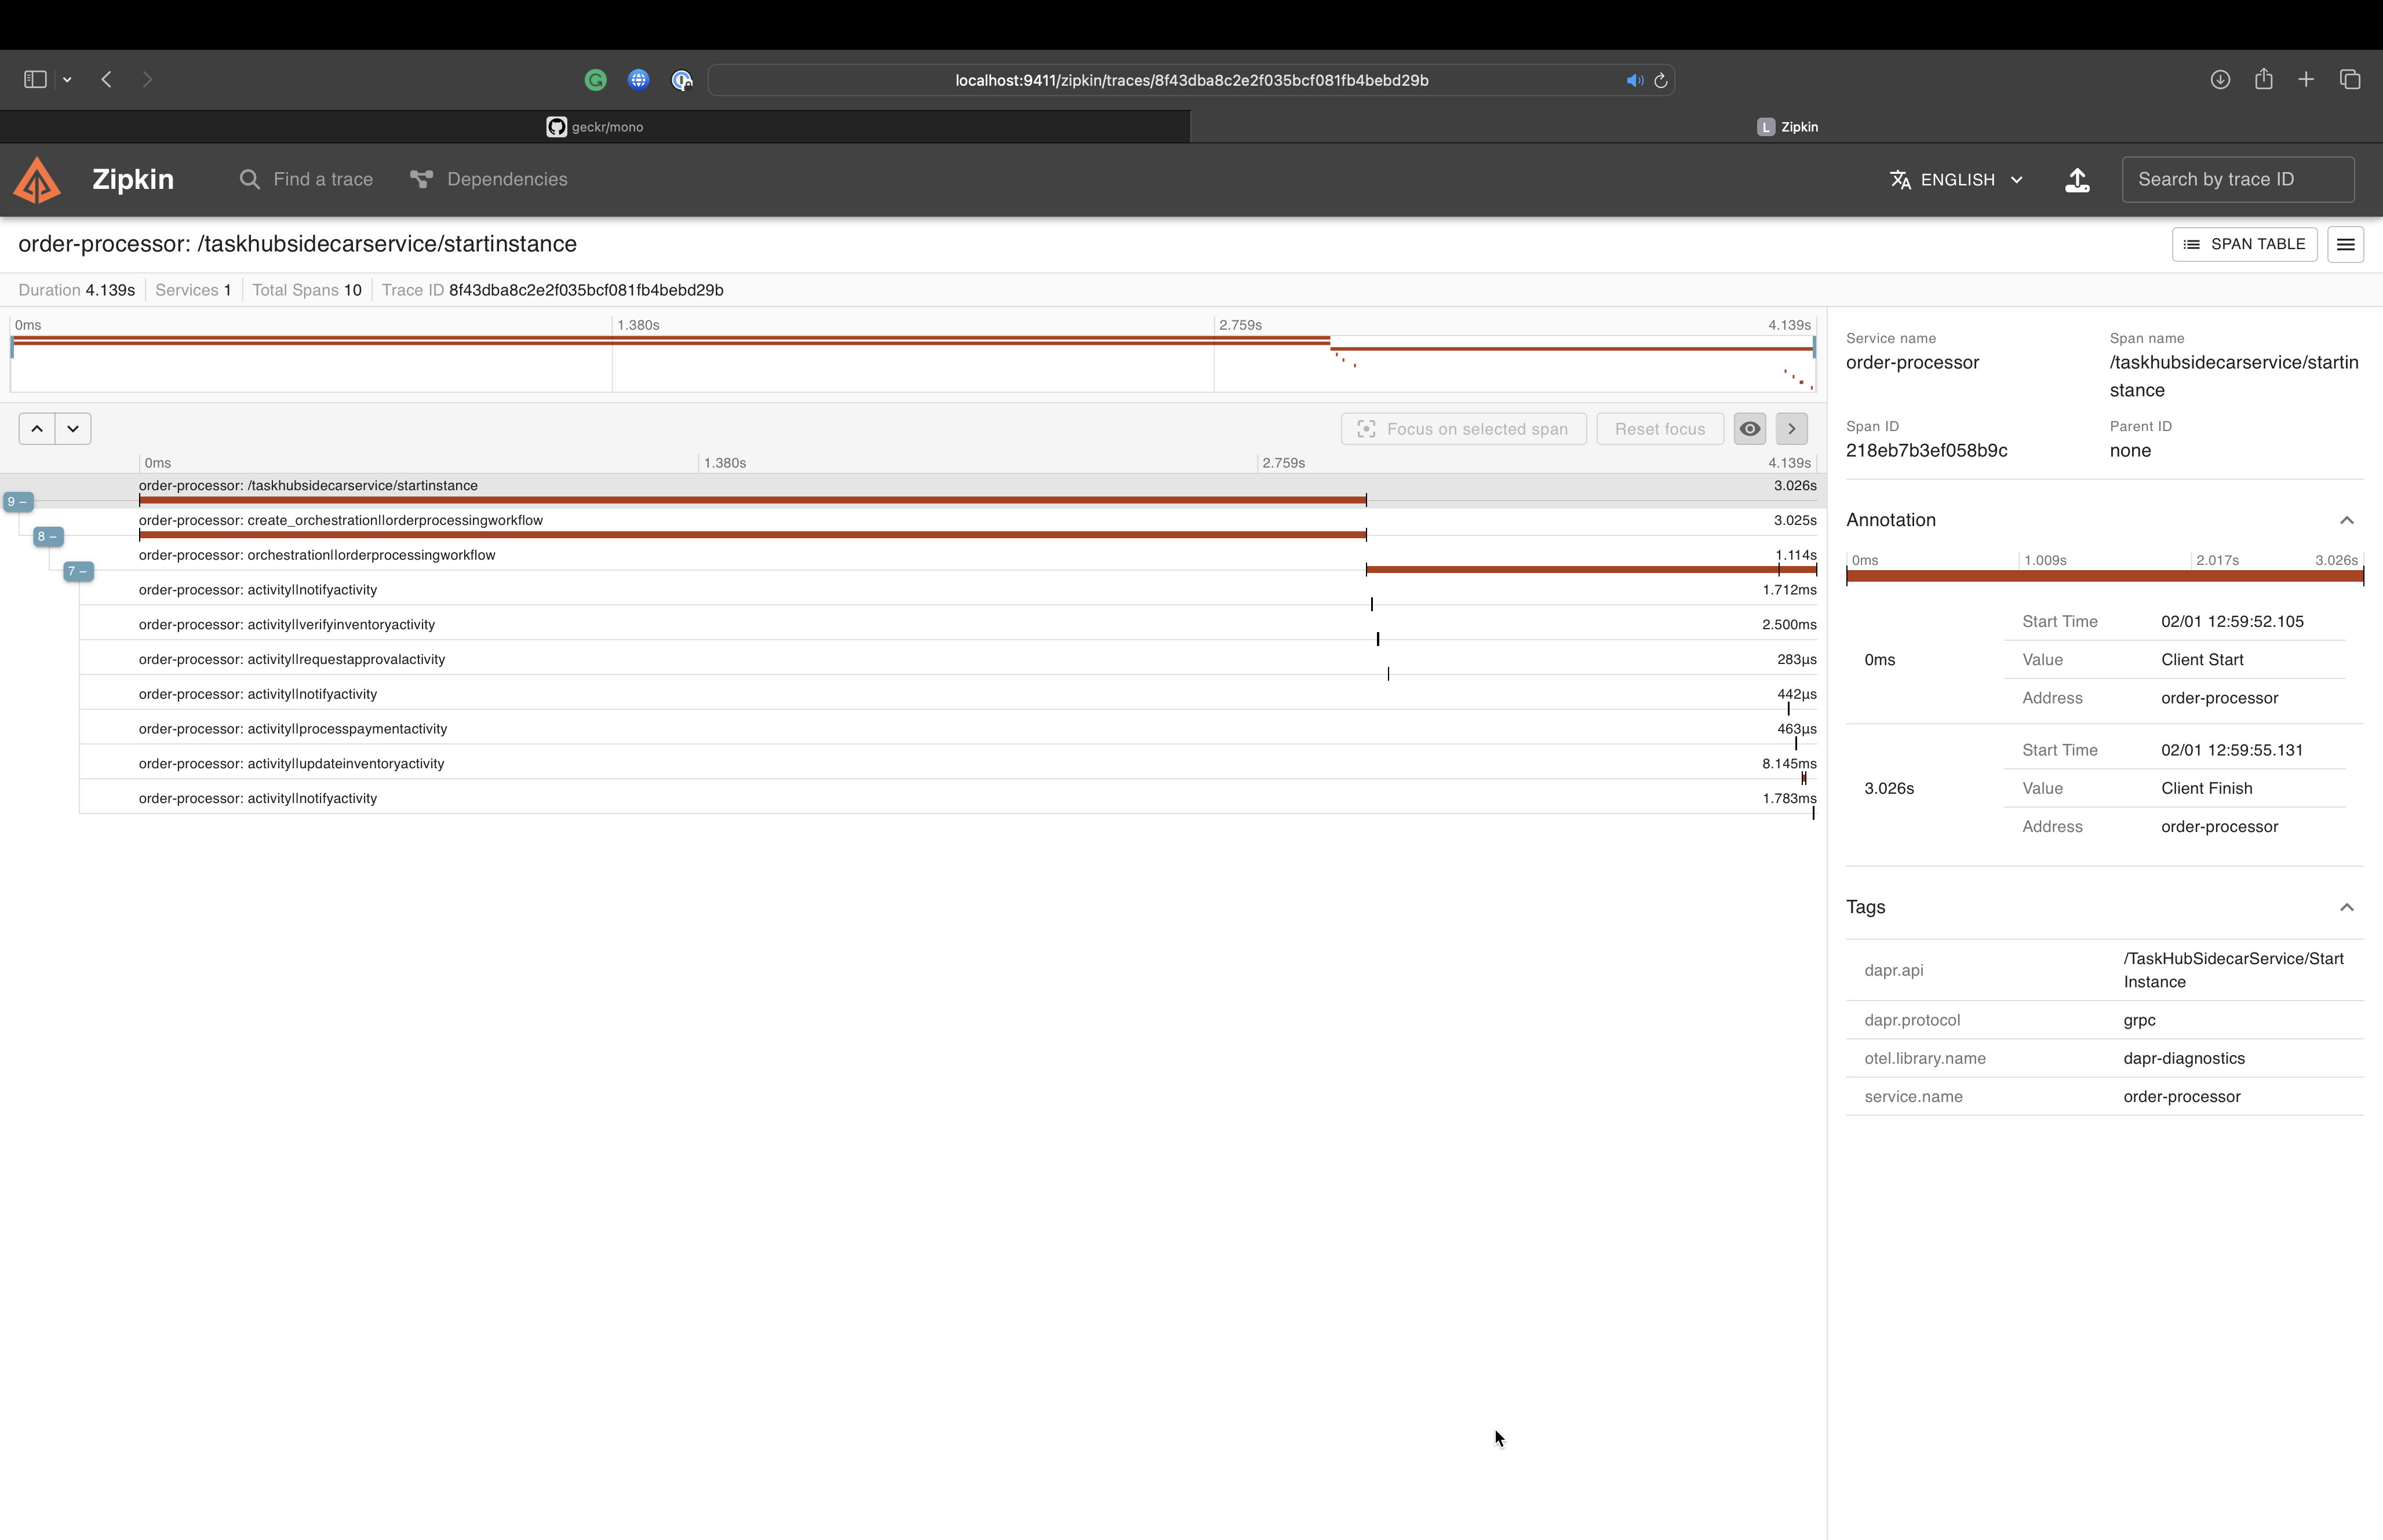Select activity||updateinventoryactivity span row
The height and width of the screenshot is (1540, 2383).
click(x=913, y=769)
